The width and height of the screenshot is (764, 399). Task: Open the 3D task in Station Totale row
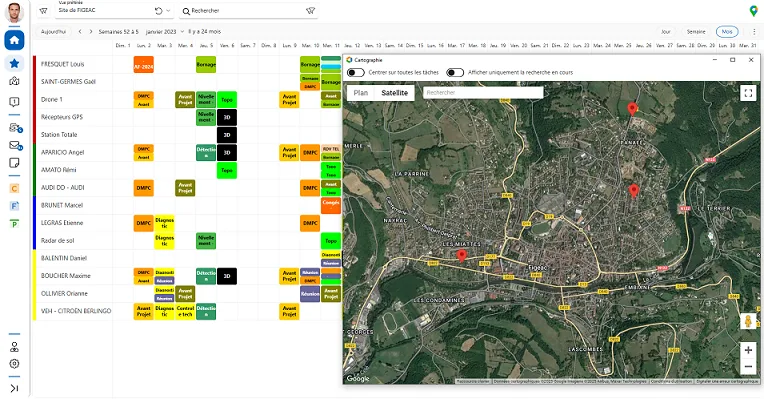pos(227,135)
